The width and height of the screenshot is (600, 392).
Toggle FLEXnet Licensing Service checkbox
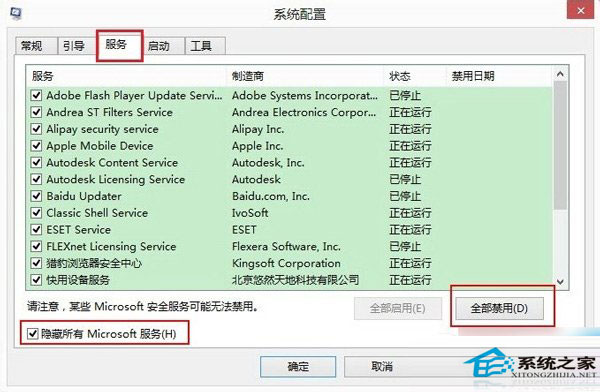pyautogui.click(x=36, y=247)
